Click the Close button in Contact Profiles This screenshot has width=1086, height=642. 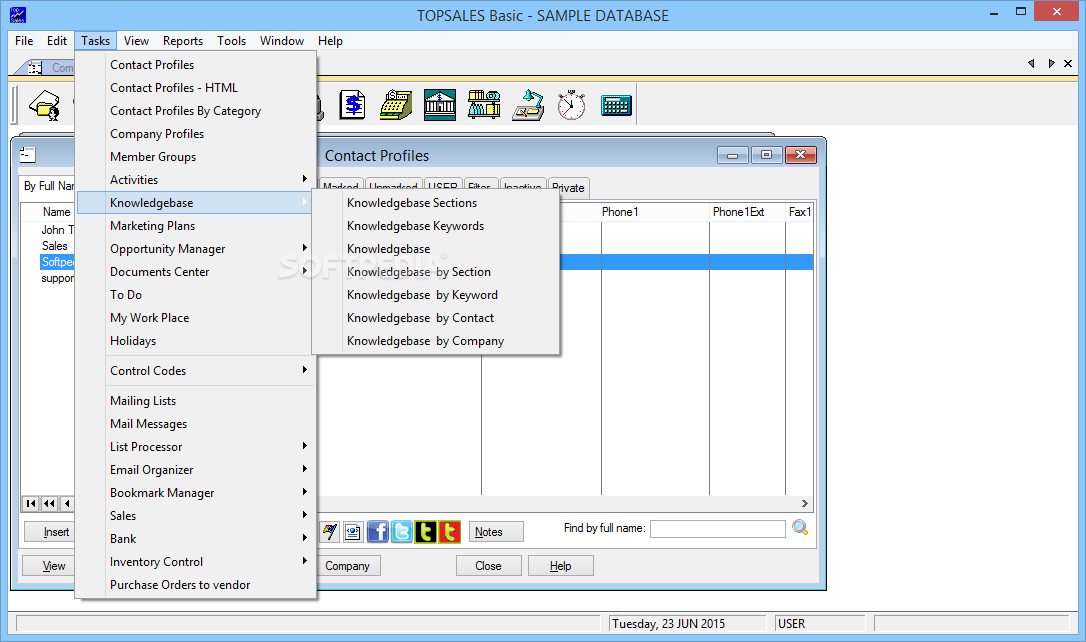[488, 566]
